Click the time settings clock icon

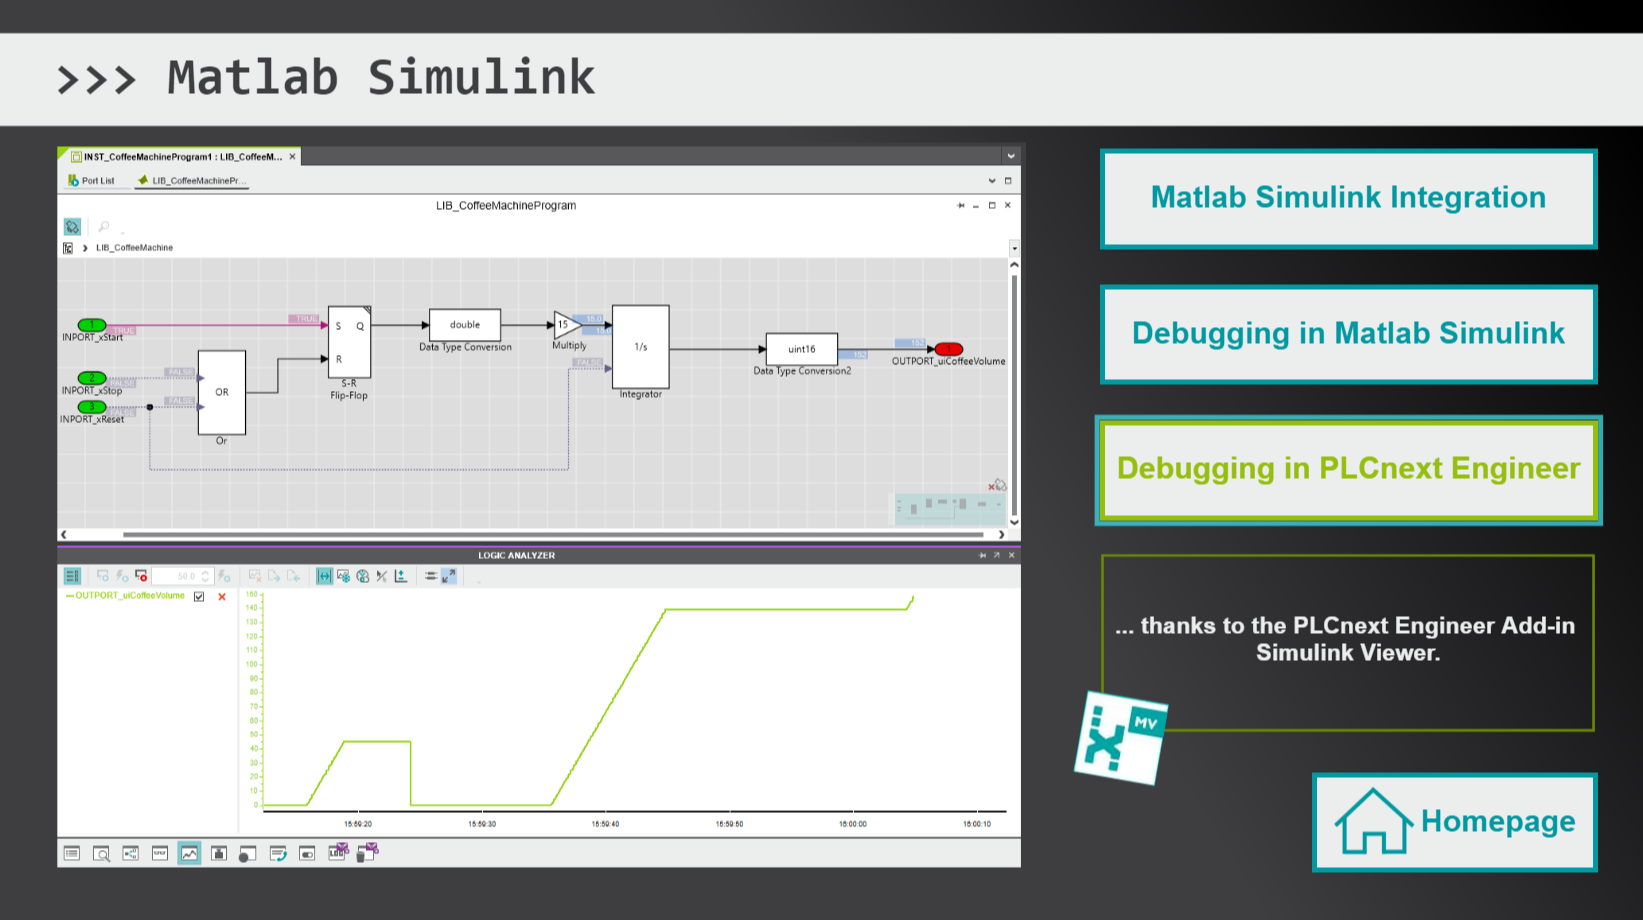pos(362,576)
